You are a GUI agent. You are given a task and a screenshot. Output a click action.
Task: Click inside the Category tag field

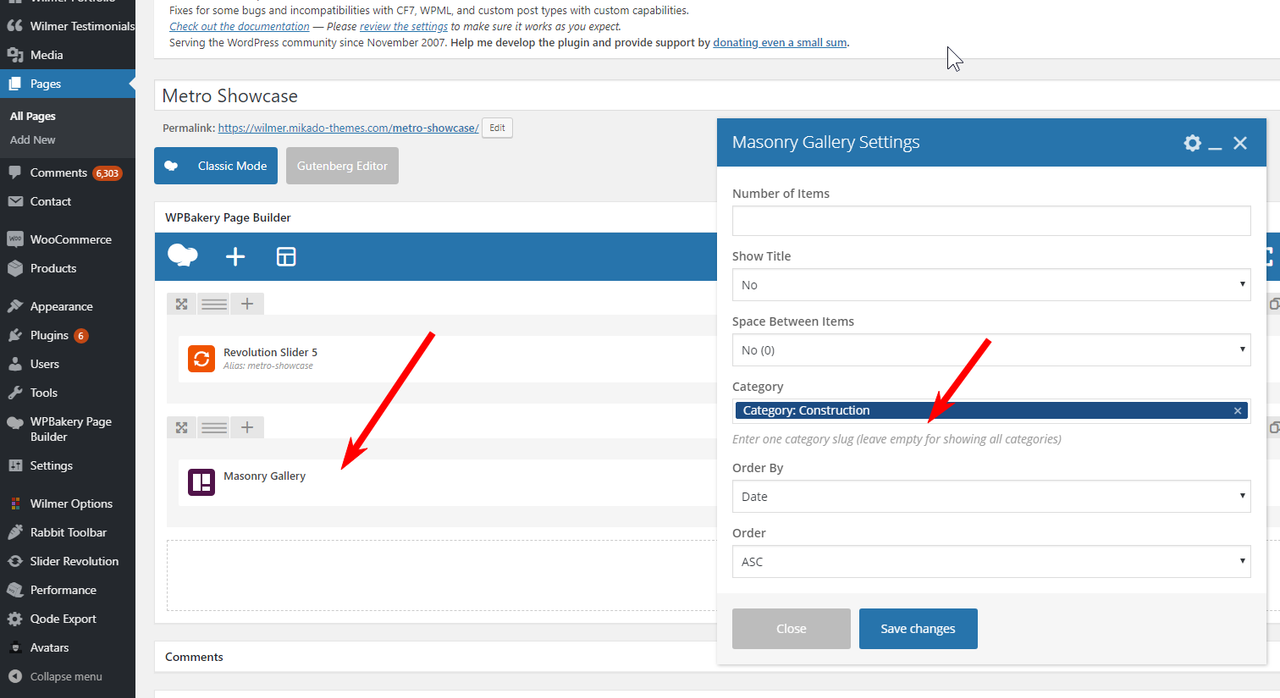click(x=991, y=411)
